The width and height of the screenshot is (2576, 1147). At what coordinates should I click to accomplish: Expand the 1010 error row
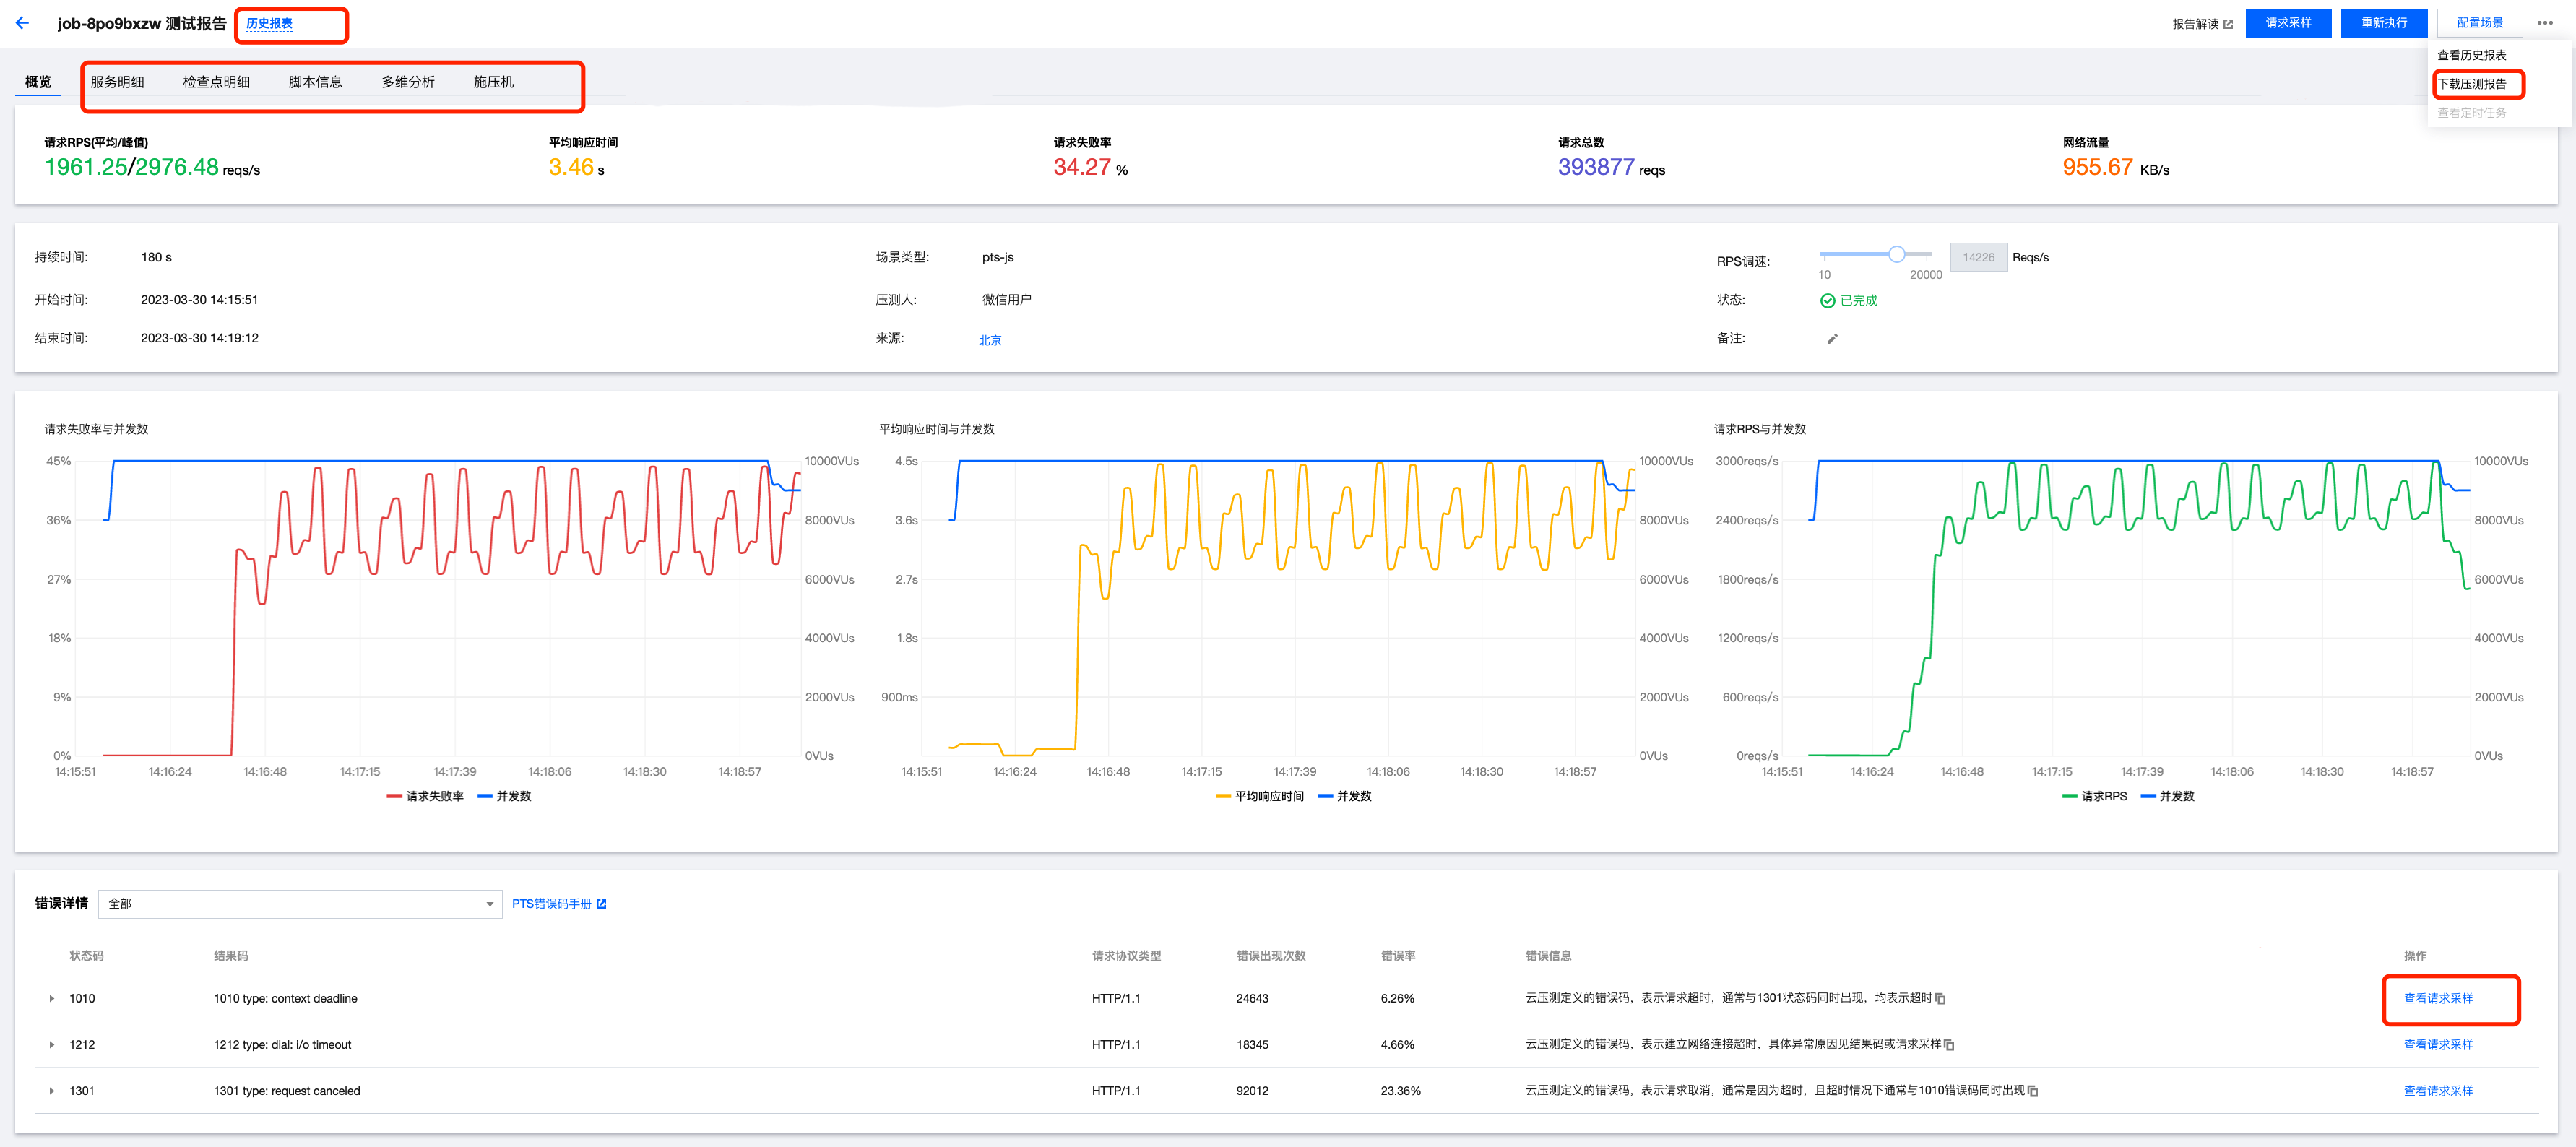click(x=52, y=999)
